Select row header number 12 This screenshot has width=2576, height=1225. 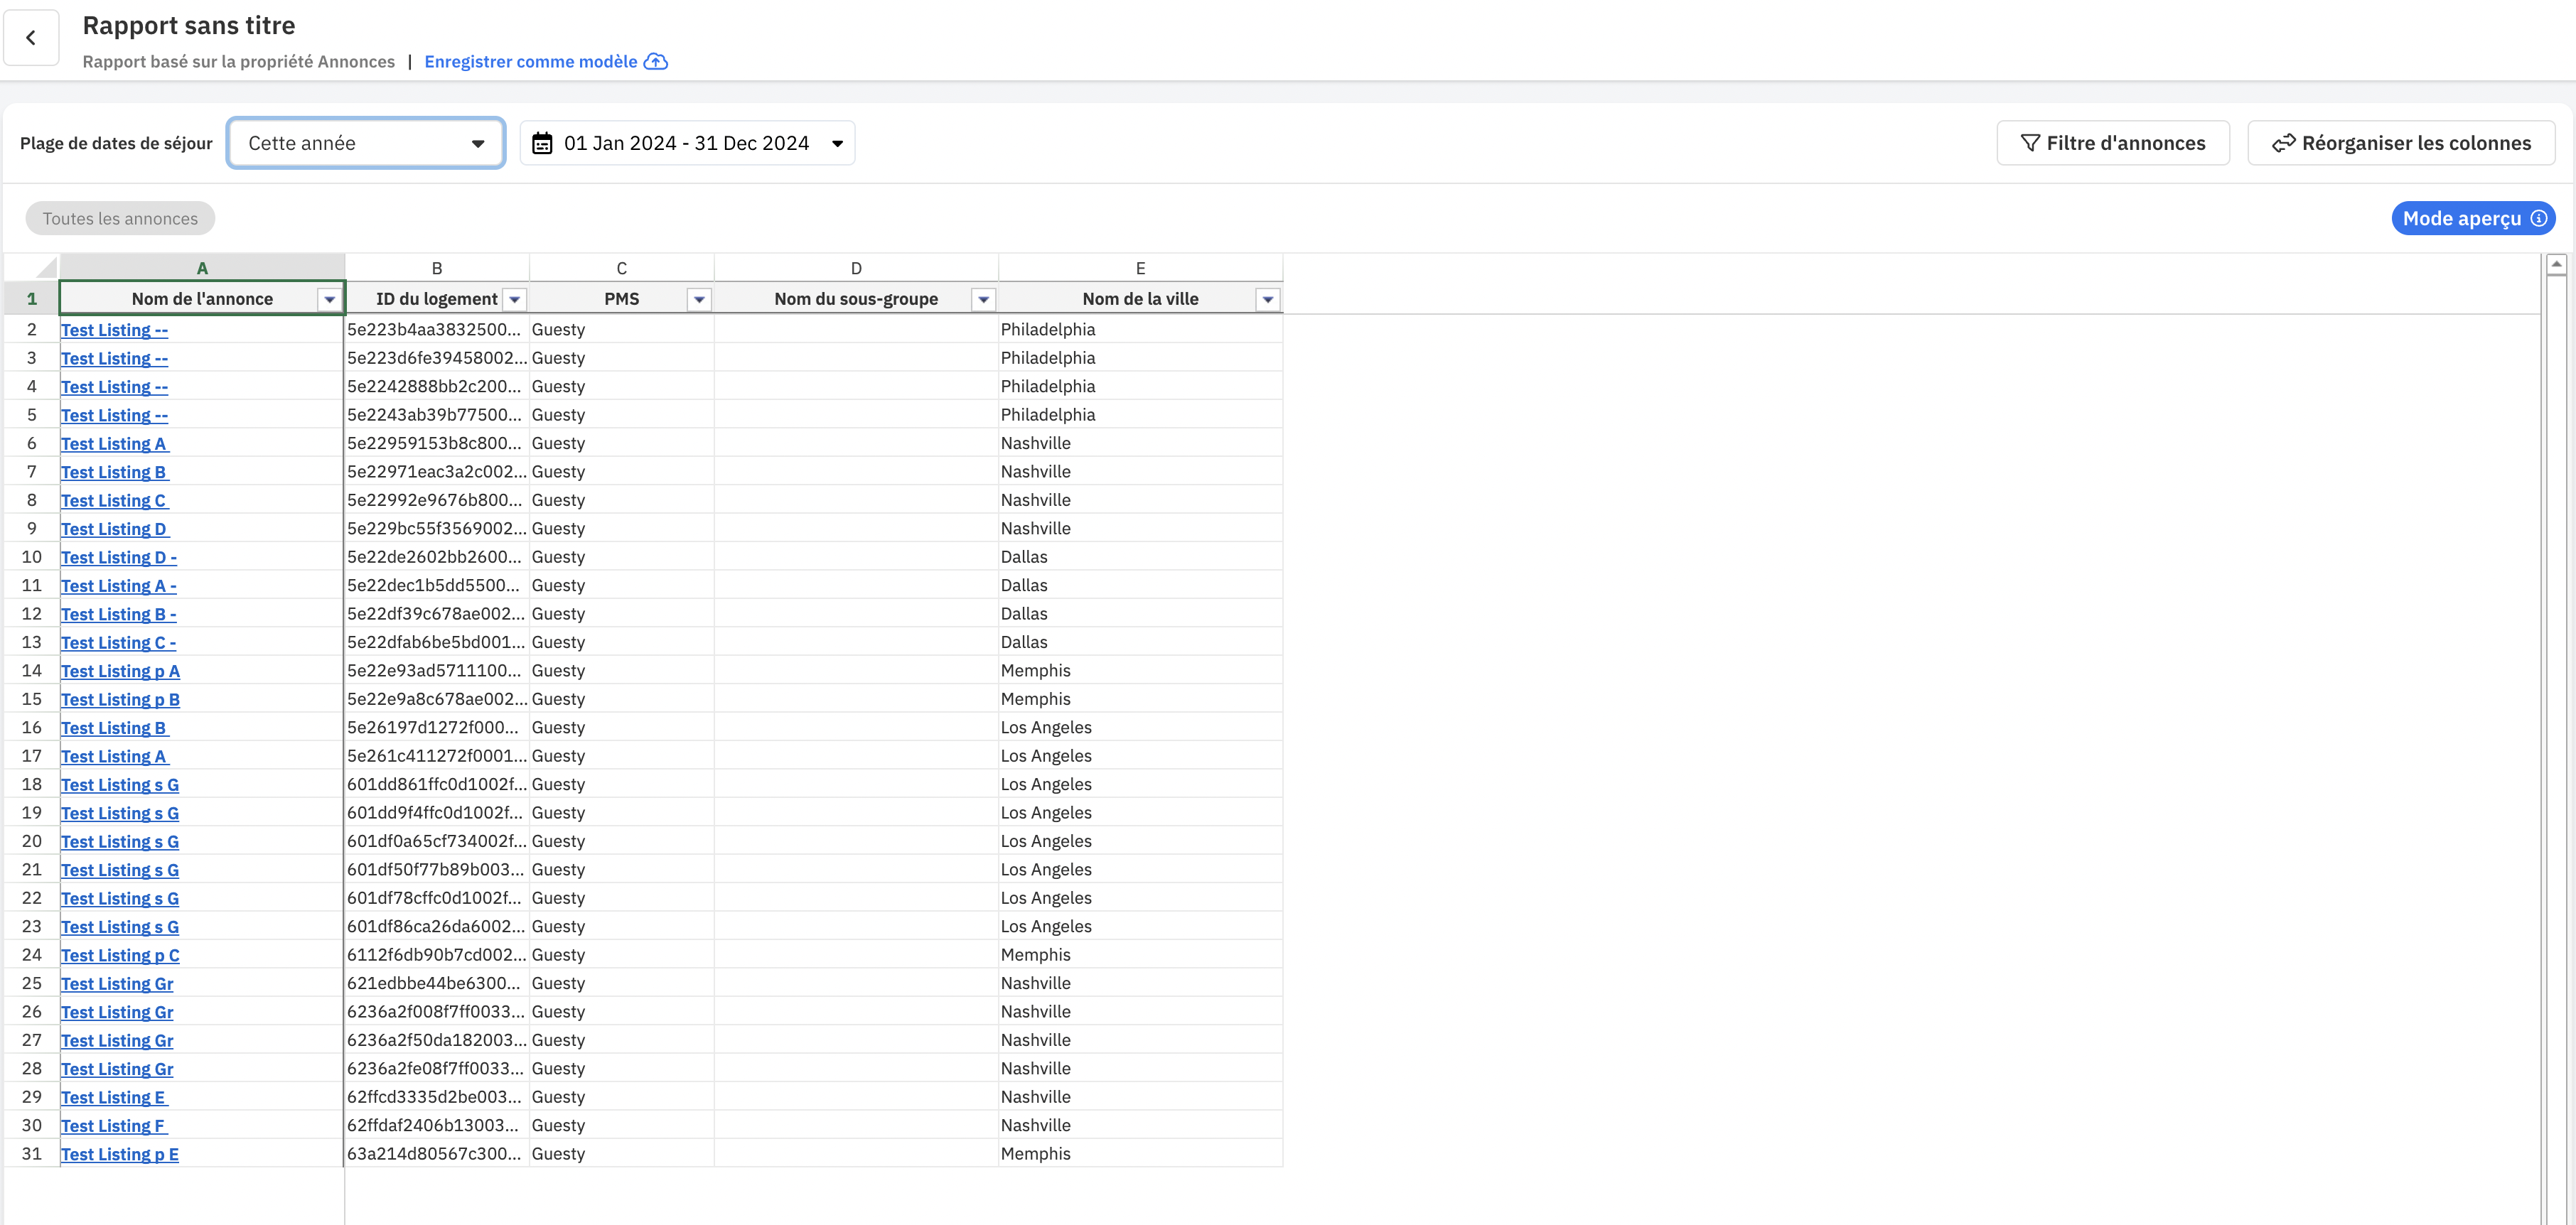coord(32,614)
